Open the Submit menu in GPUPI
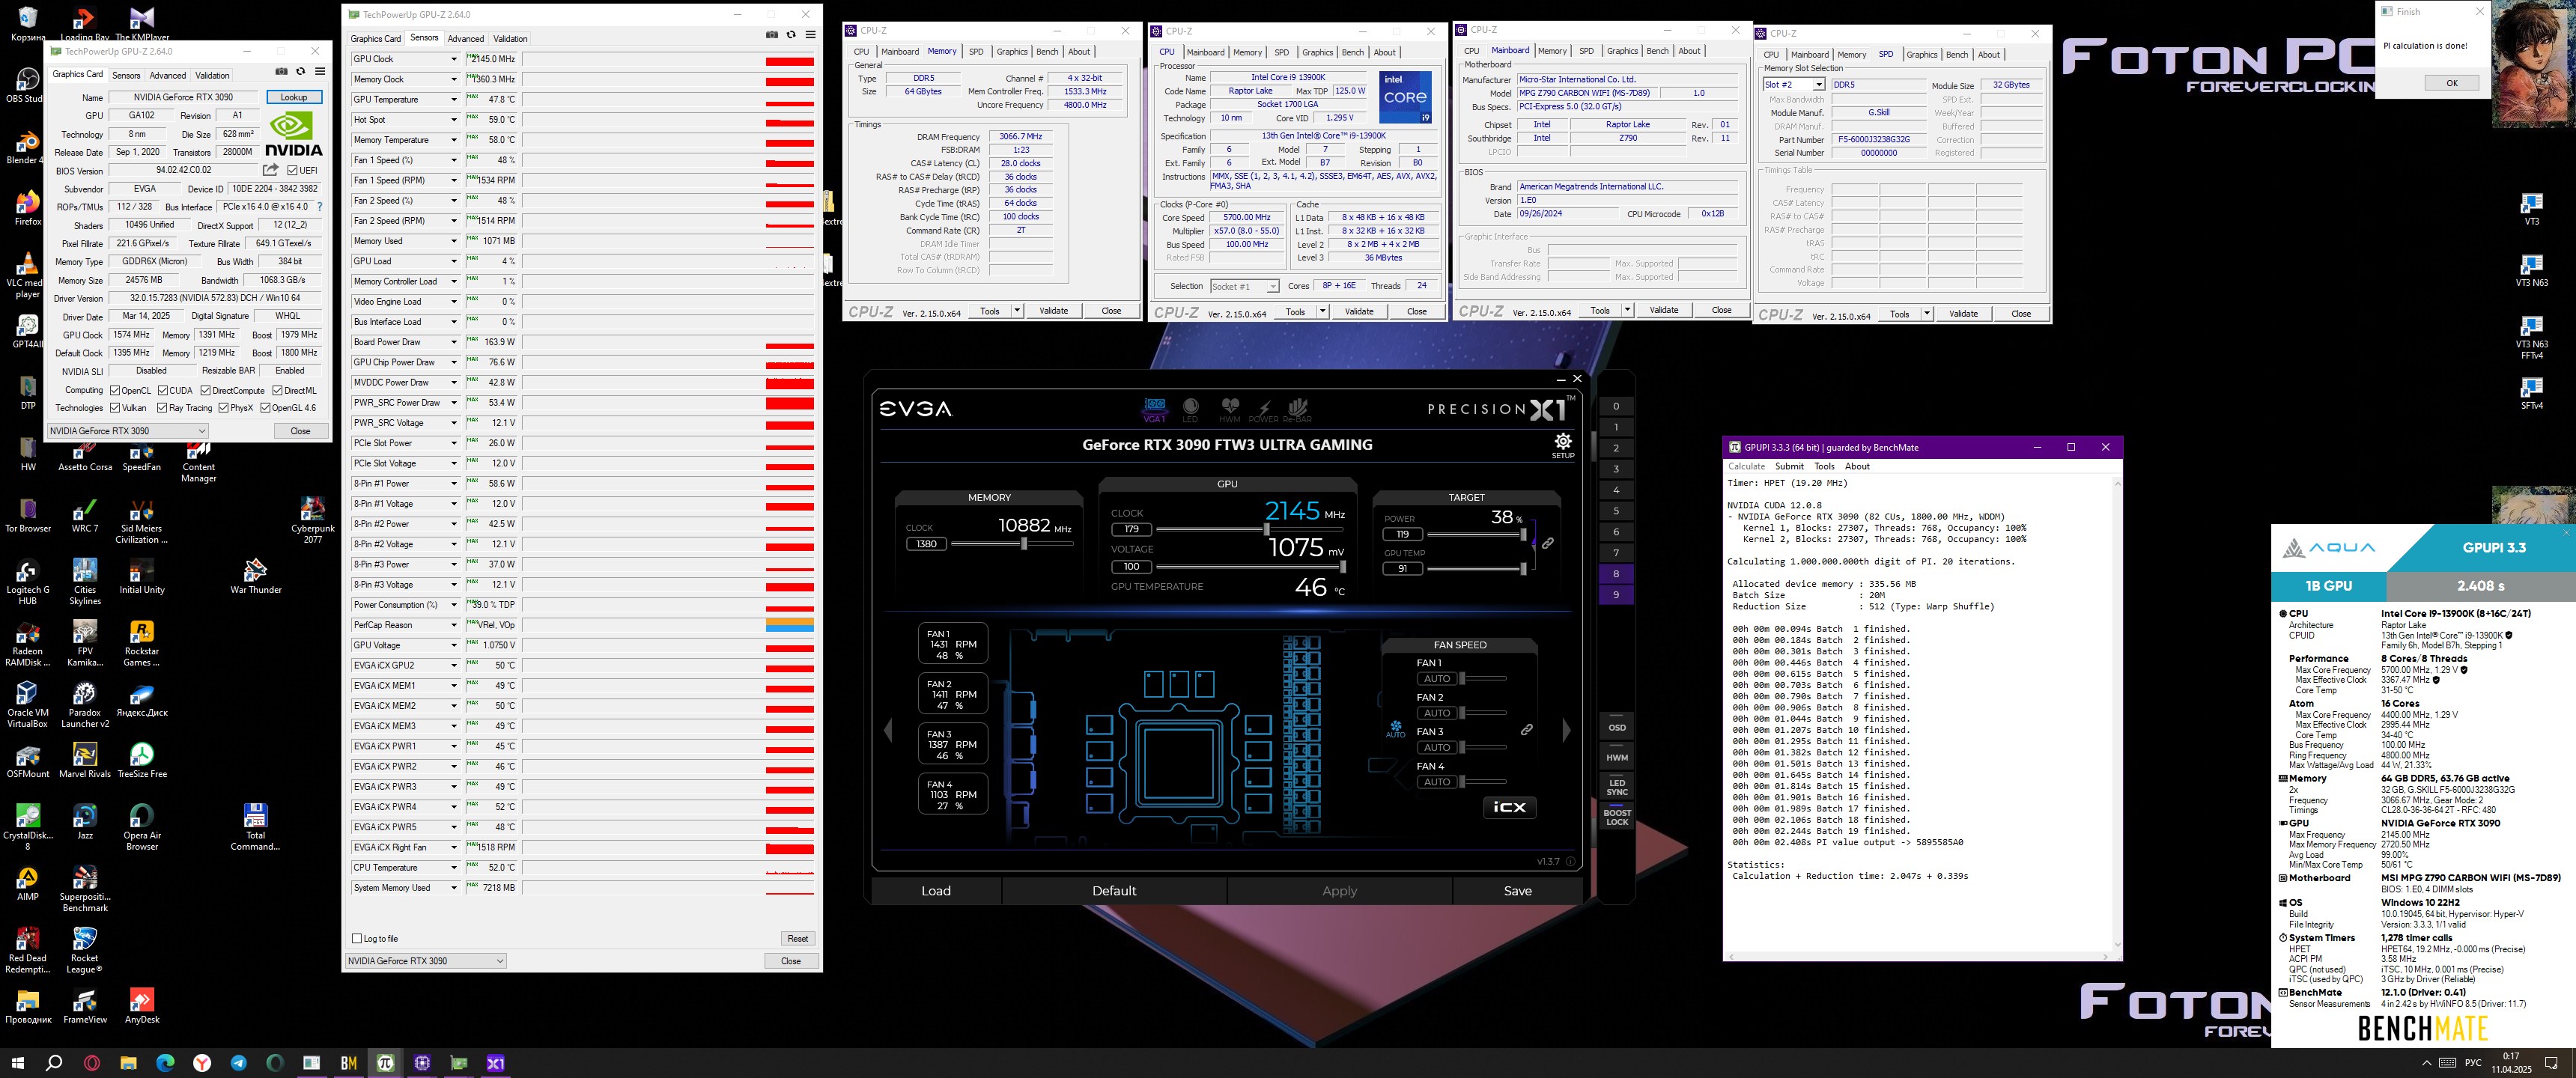 pos(1789,466)
